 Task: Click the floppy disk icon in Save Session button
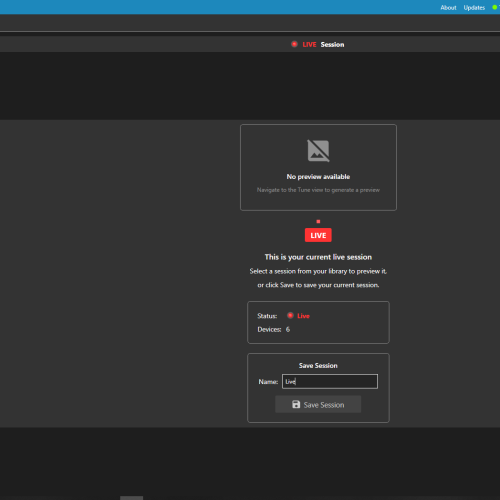coord(296,404)
